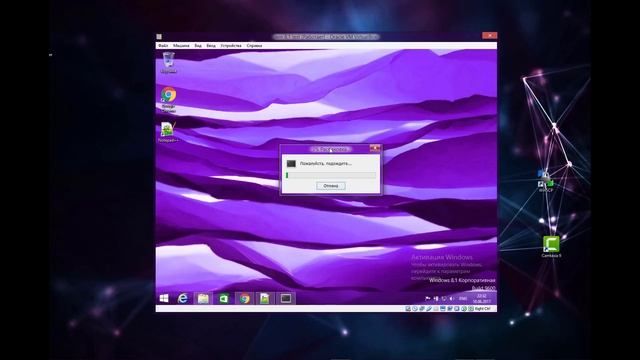
Task: Click the volume tray icon in guest
Action: pyautogui.click(x=451, y=298)
